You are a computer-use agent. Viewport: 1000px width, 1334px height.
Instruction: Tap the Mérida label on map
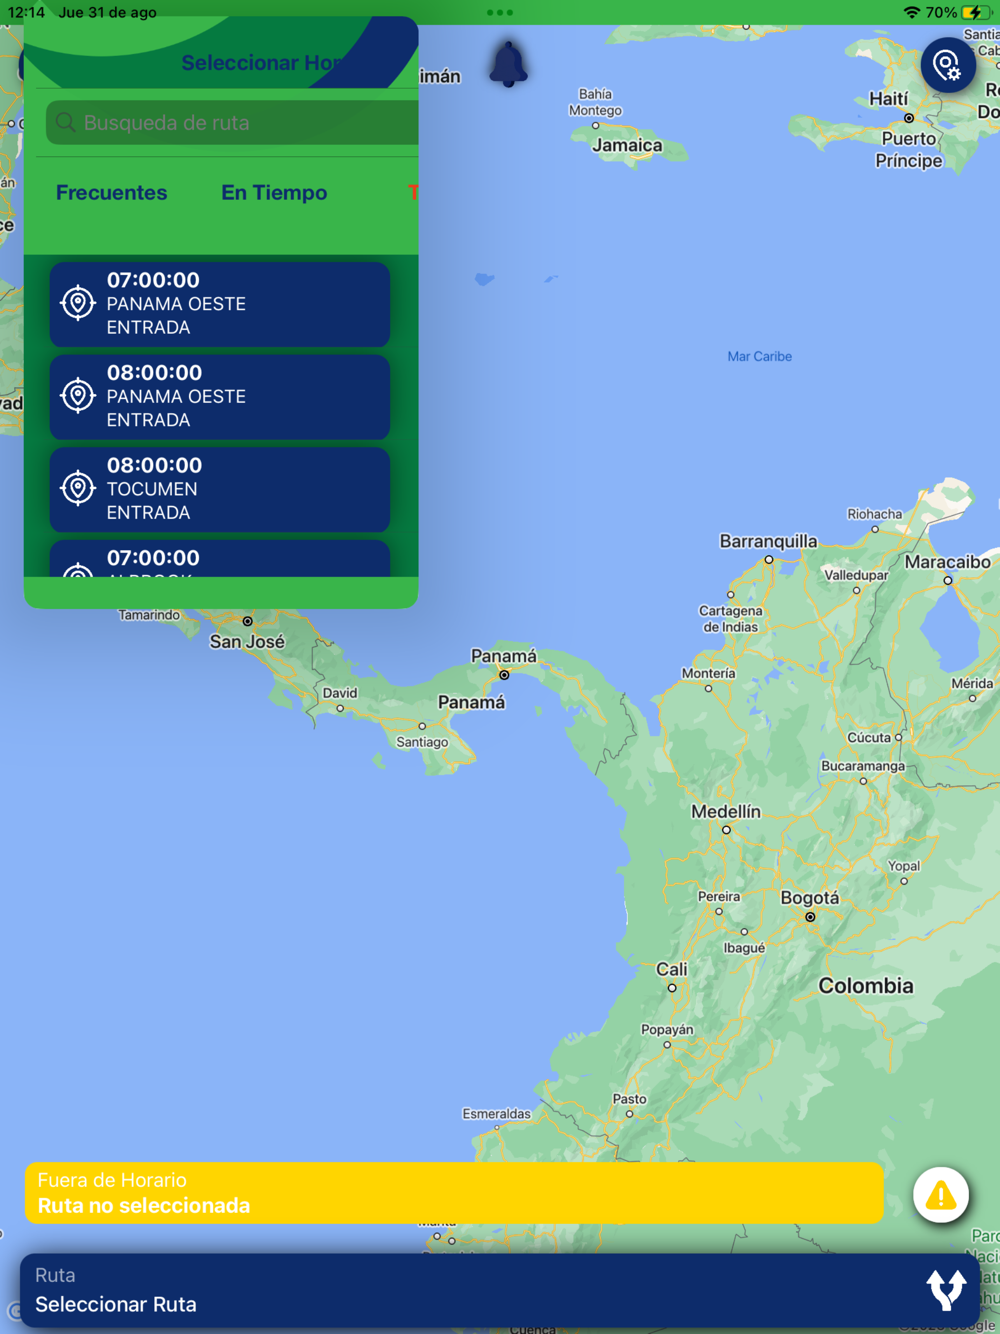click(972, 683)
